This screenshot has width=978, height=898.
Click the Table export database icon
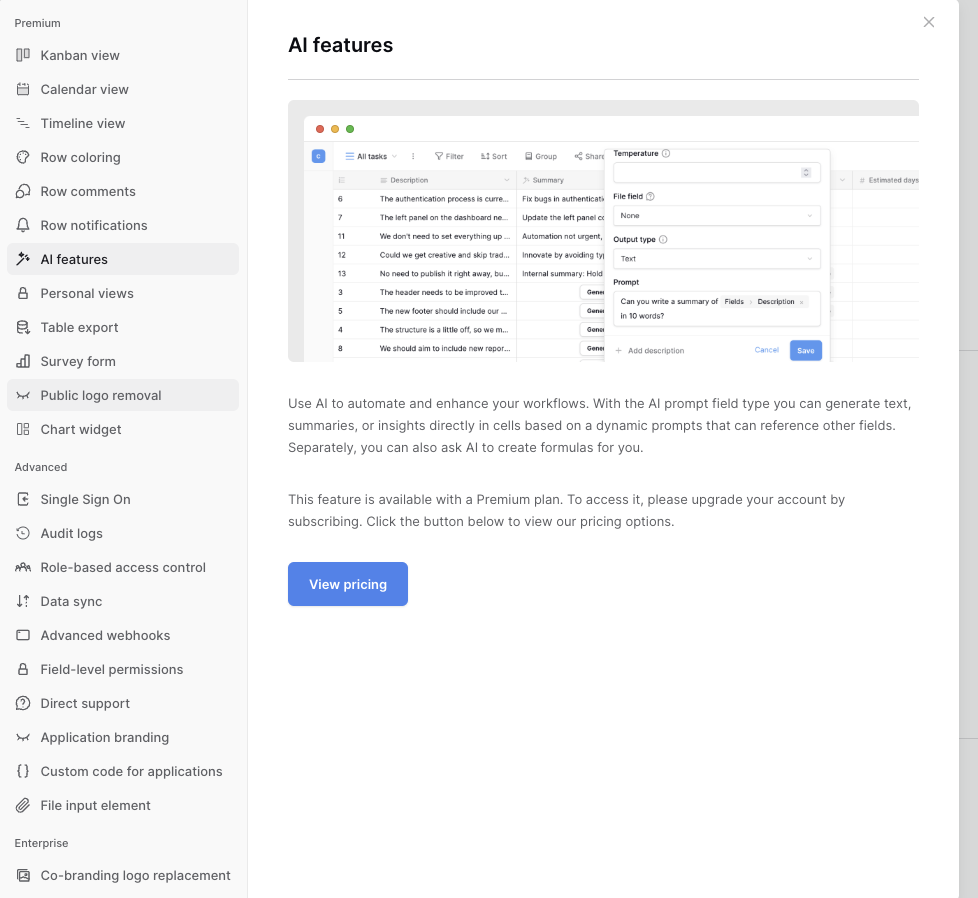click(23, 327)
